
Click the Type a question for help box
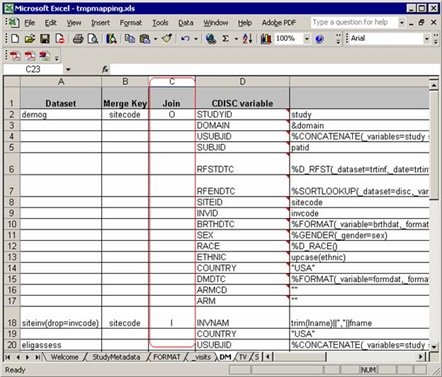(354, 22)
